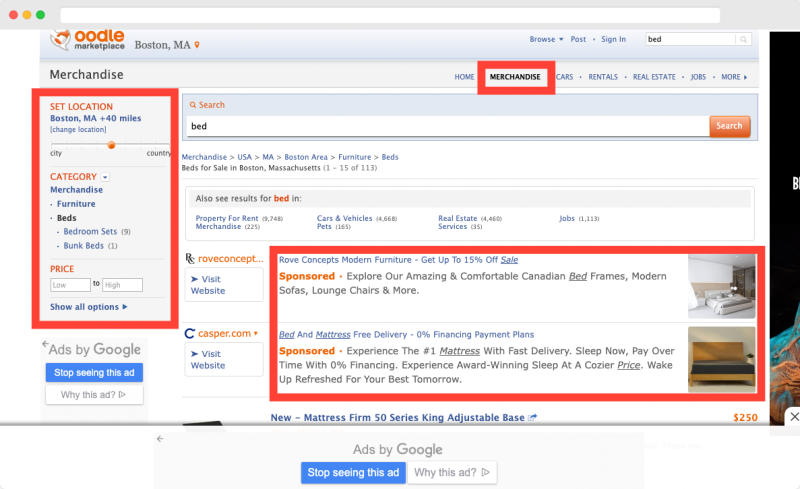This screenshot has height=489, width=800.
Task: Focus the header search box containing bed
Action: 691,39
